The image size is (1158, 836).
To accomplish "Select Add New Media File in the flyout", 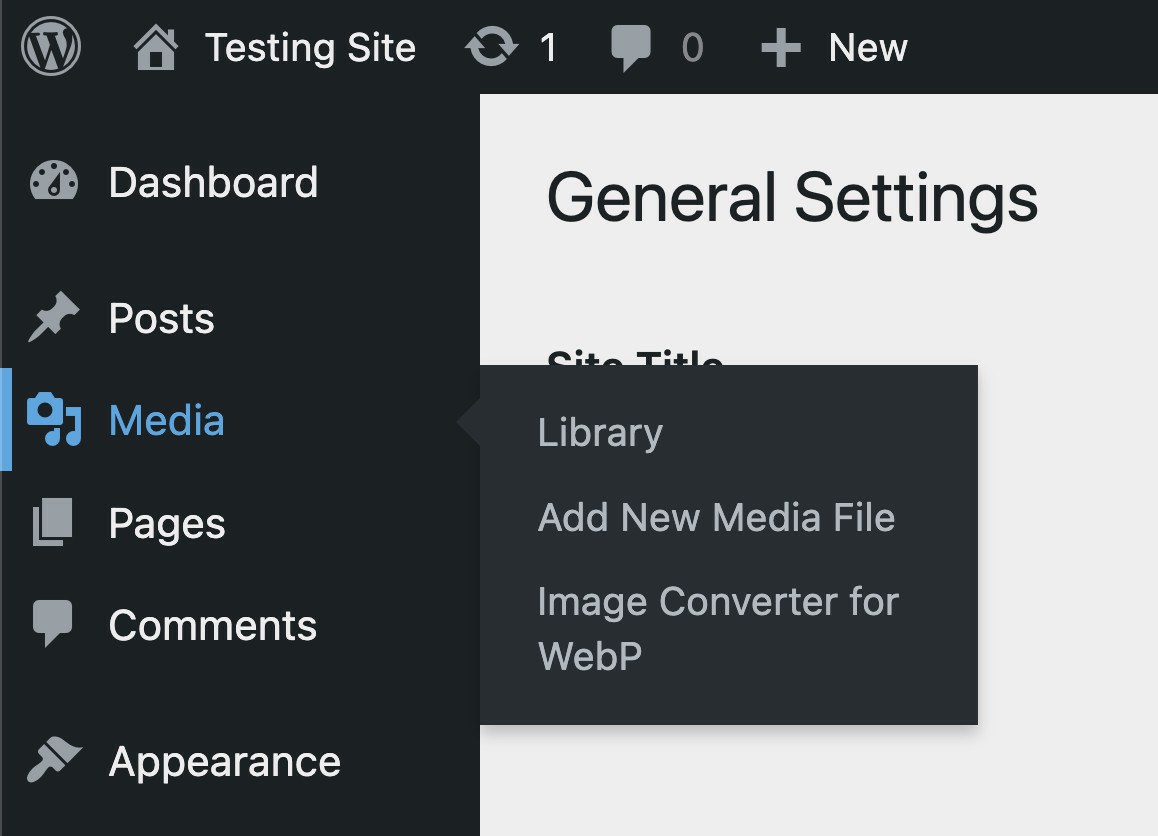I will point(716,518).
